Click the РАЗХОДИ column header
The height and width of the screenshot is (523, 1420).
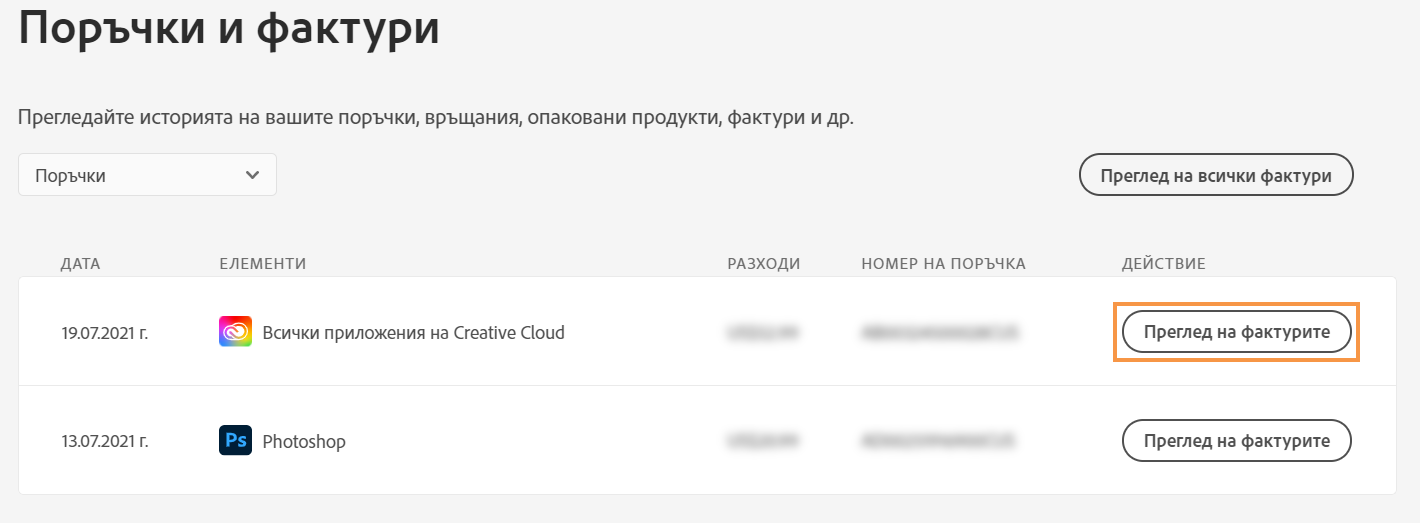764,264
